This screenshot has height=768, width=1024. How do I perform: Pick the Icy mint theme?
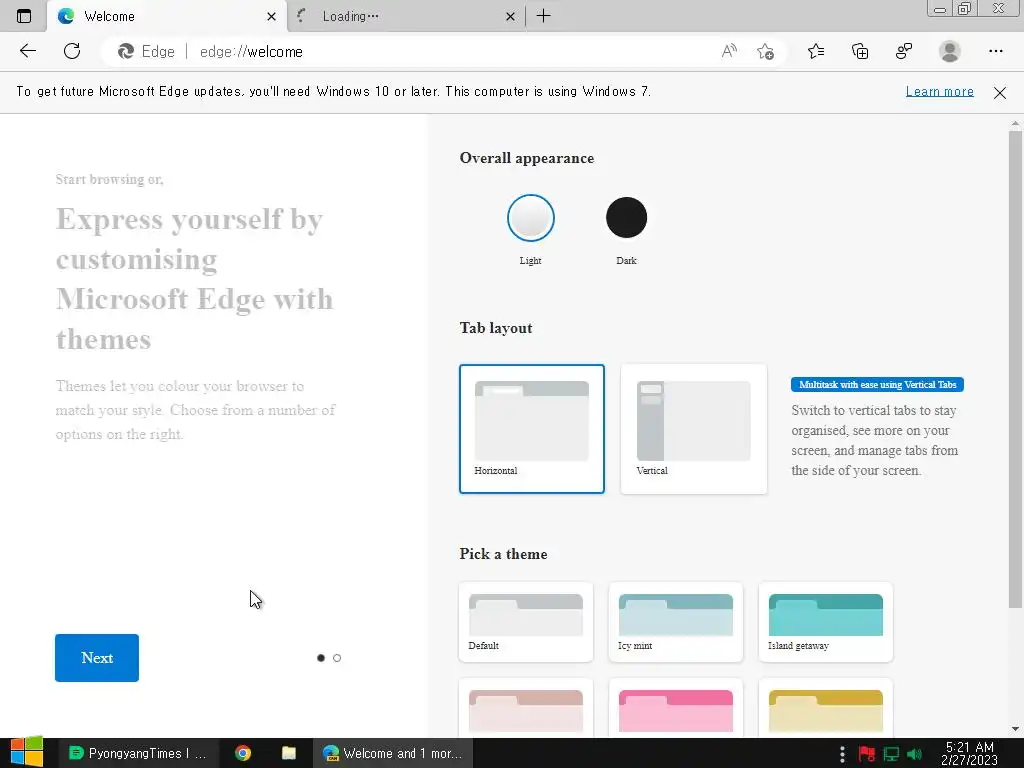(675, 622)
